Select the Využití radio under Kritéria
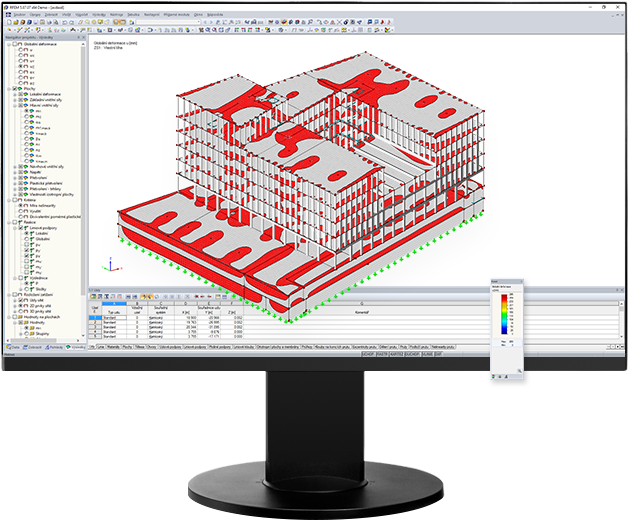This screenshot has width=628, height=521. click(x=20, y=211)
